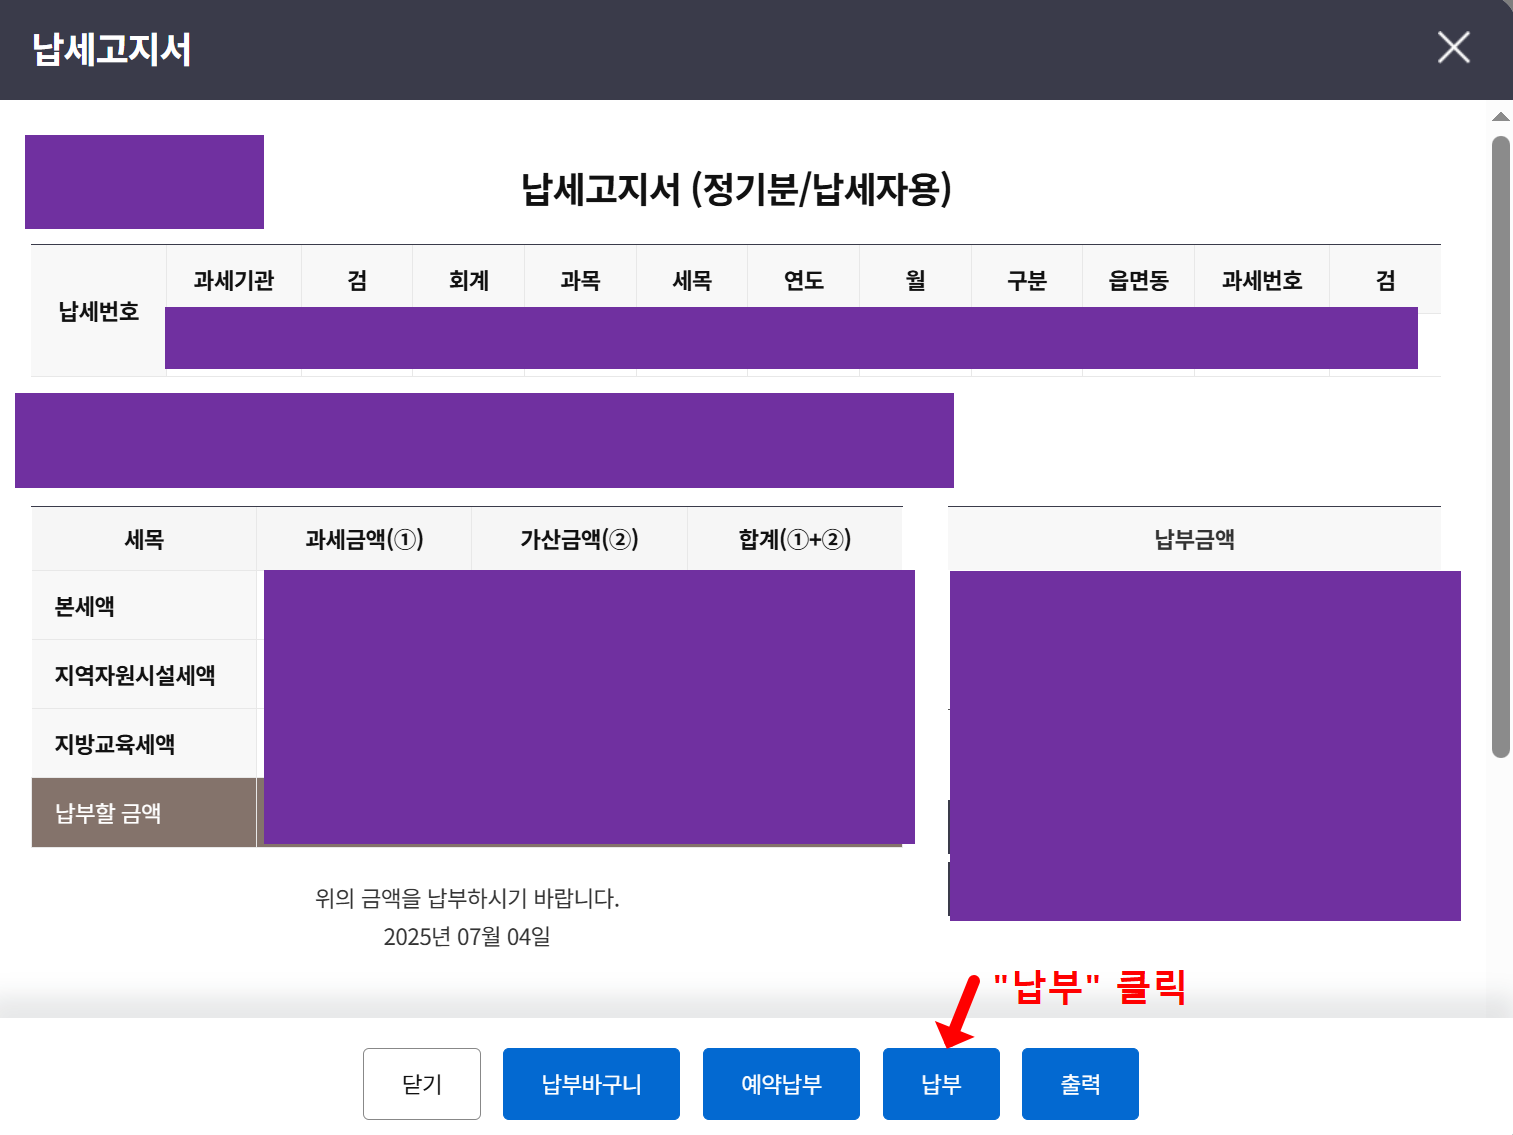Select the 연도 column header
The width and height of the screenshot is (1513, 1135).
803,280
